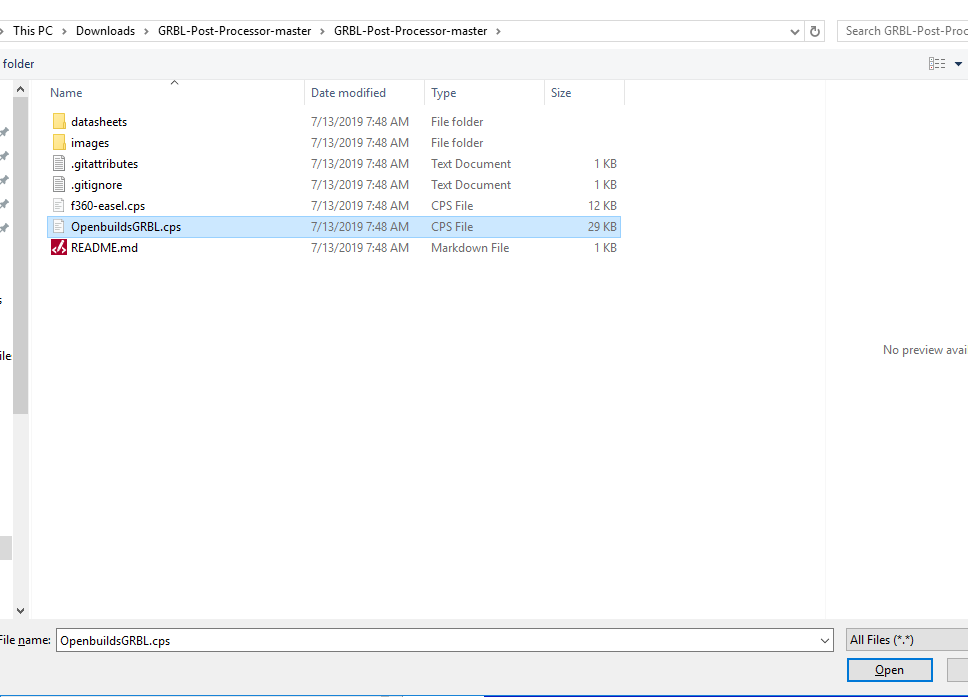This screenshot has width=968, height=697.
Task: Select the images folder icon
Action: coord(59,143)
